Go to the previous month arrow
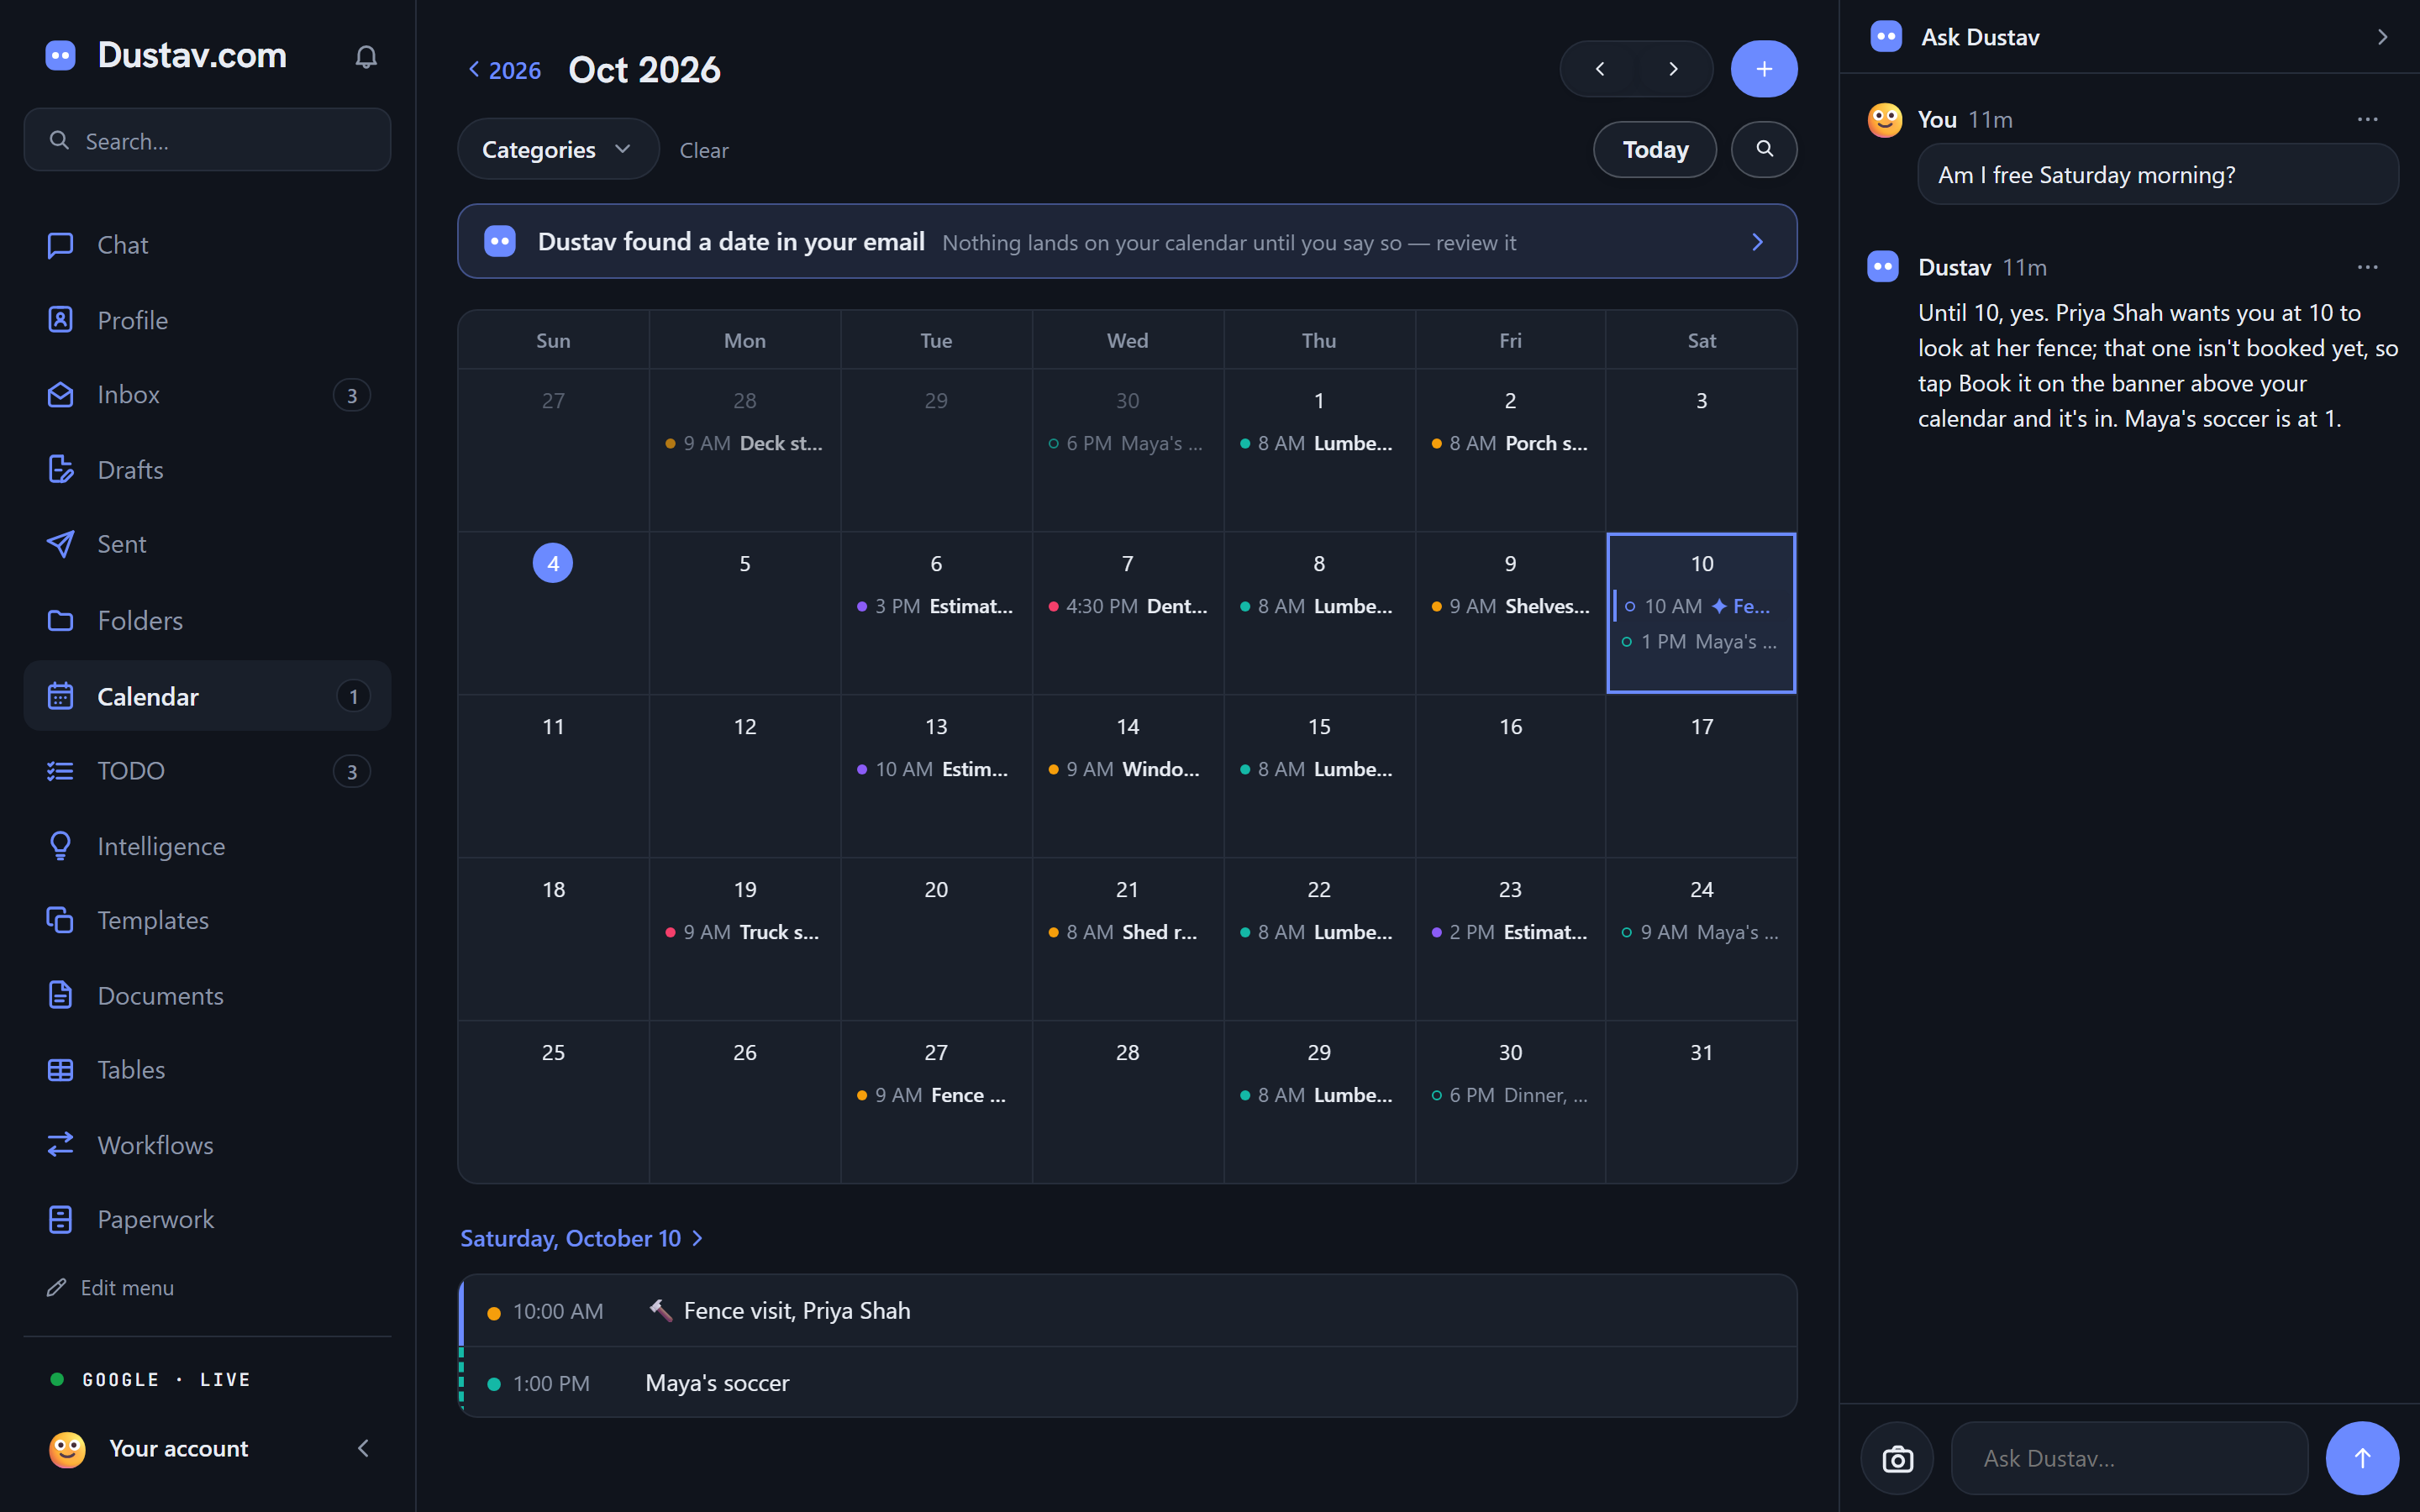 point(1600,69)
